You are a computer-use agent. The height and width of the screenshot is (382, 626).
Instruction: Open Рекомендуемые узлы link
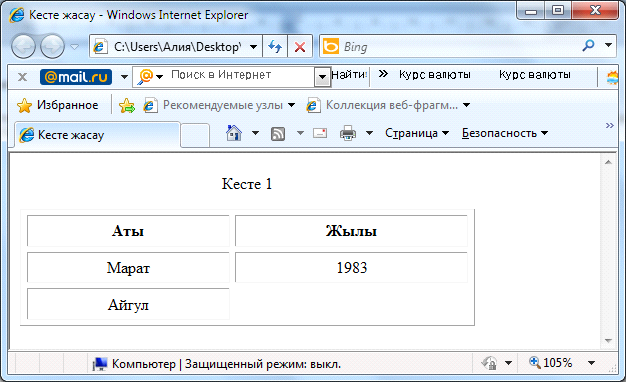(x=219, y=105)
